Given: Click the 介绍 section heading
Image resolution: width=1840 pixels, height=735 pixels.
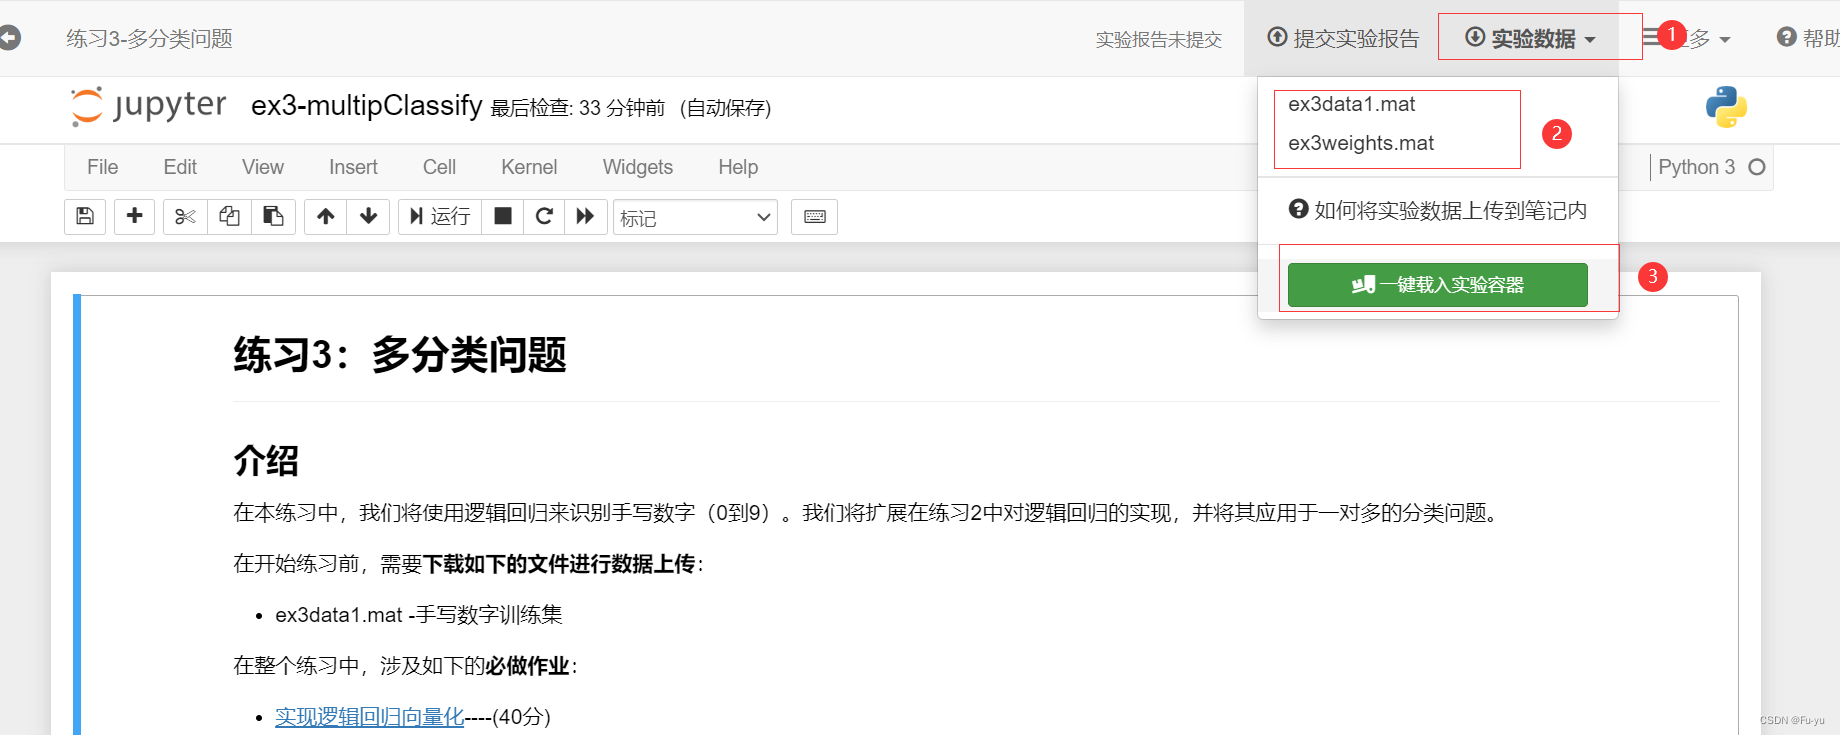Looking at the screenshot, I should click(x=266, y=461).
